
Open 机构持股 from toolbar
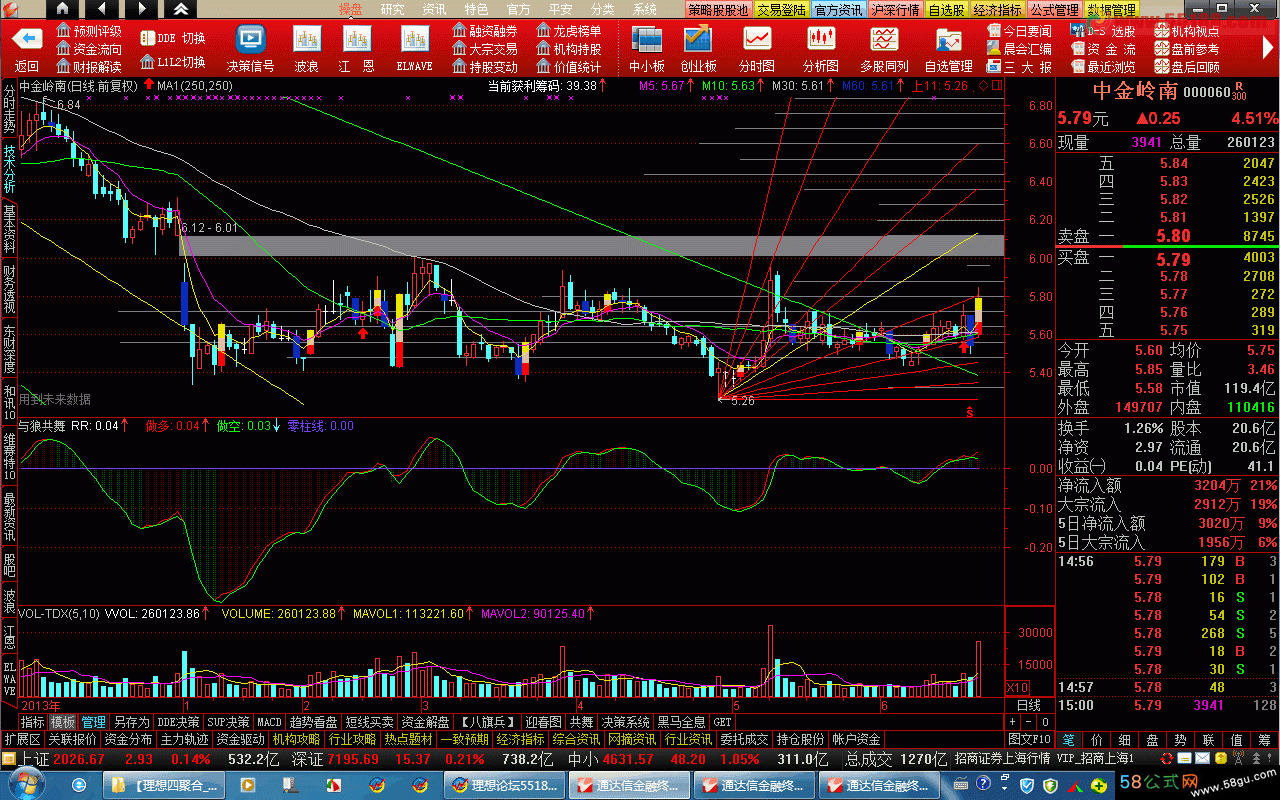pos(570,49)
